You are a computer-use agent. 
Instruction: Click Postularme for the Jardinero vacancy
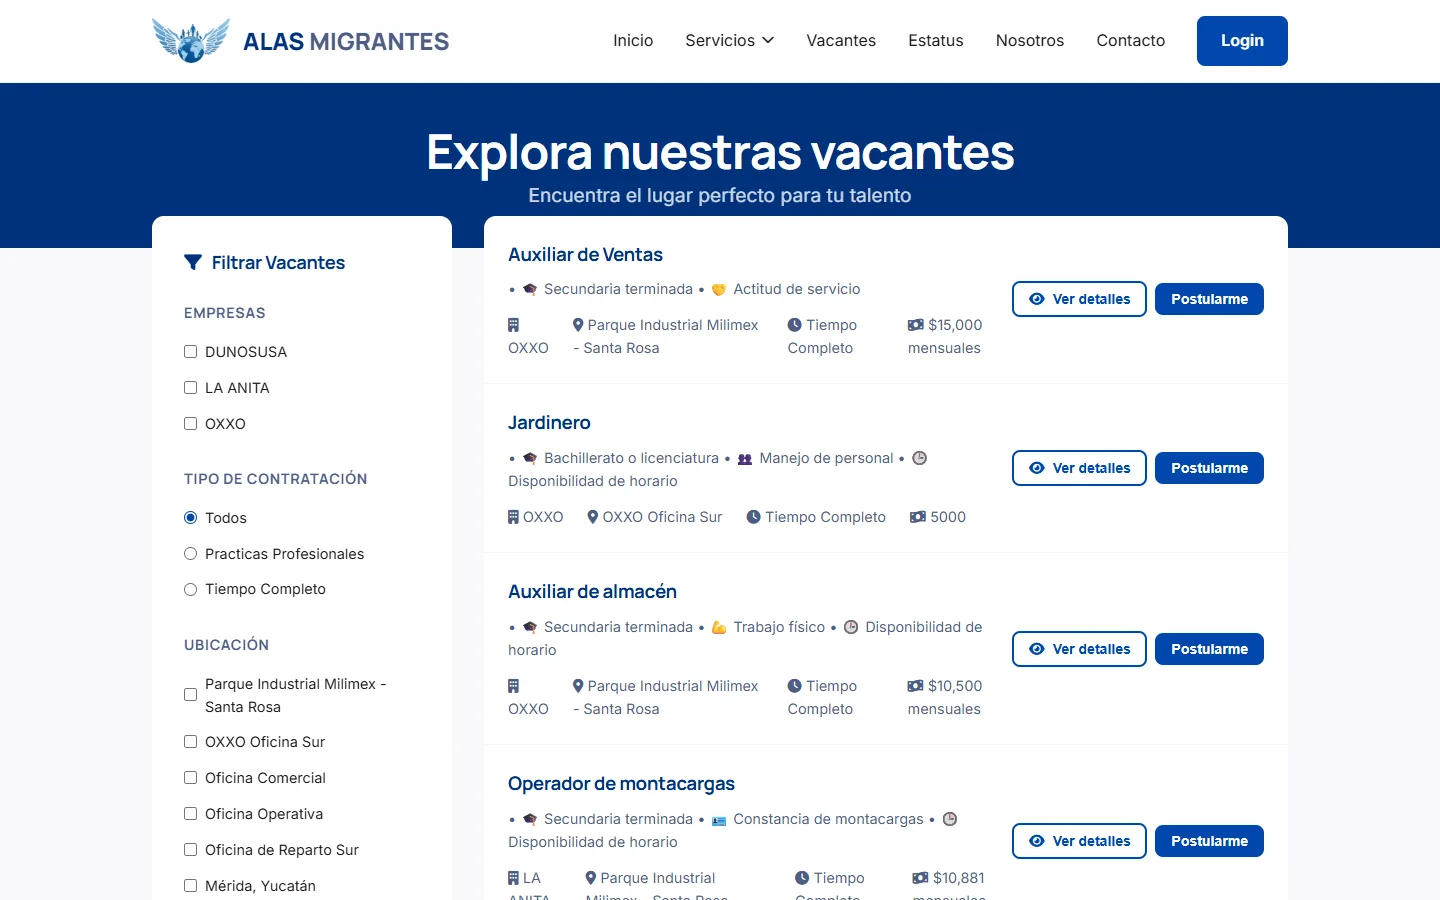(x=1209, y=468)
